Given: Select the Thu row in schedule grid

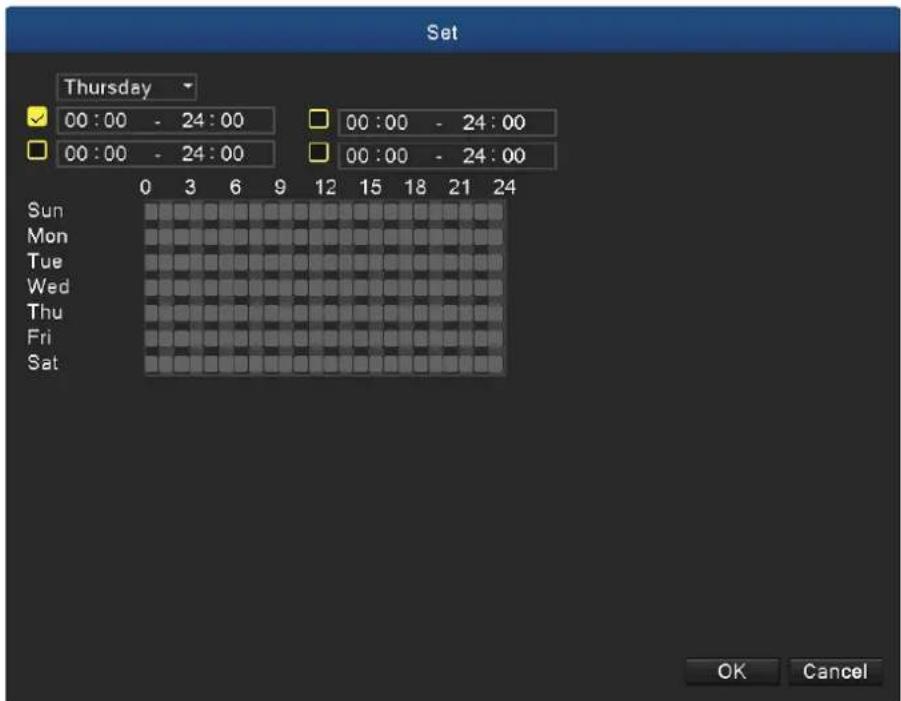Looking at the screenshot, I should [324, 313].
